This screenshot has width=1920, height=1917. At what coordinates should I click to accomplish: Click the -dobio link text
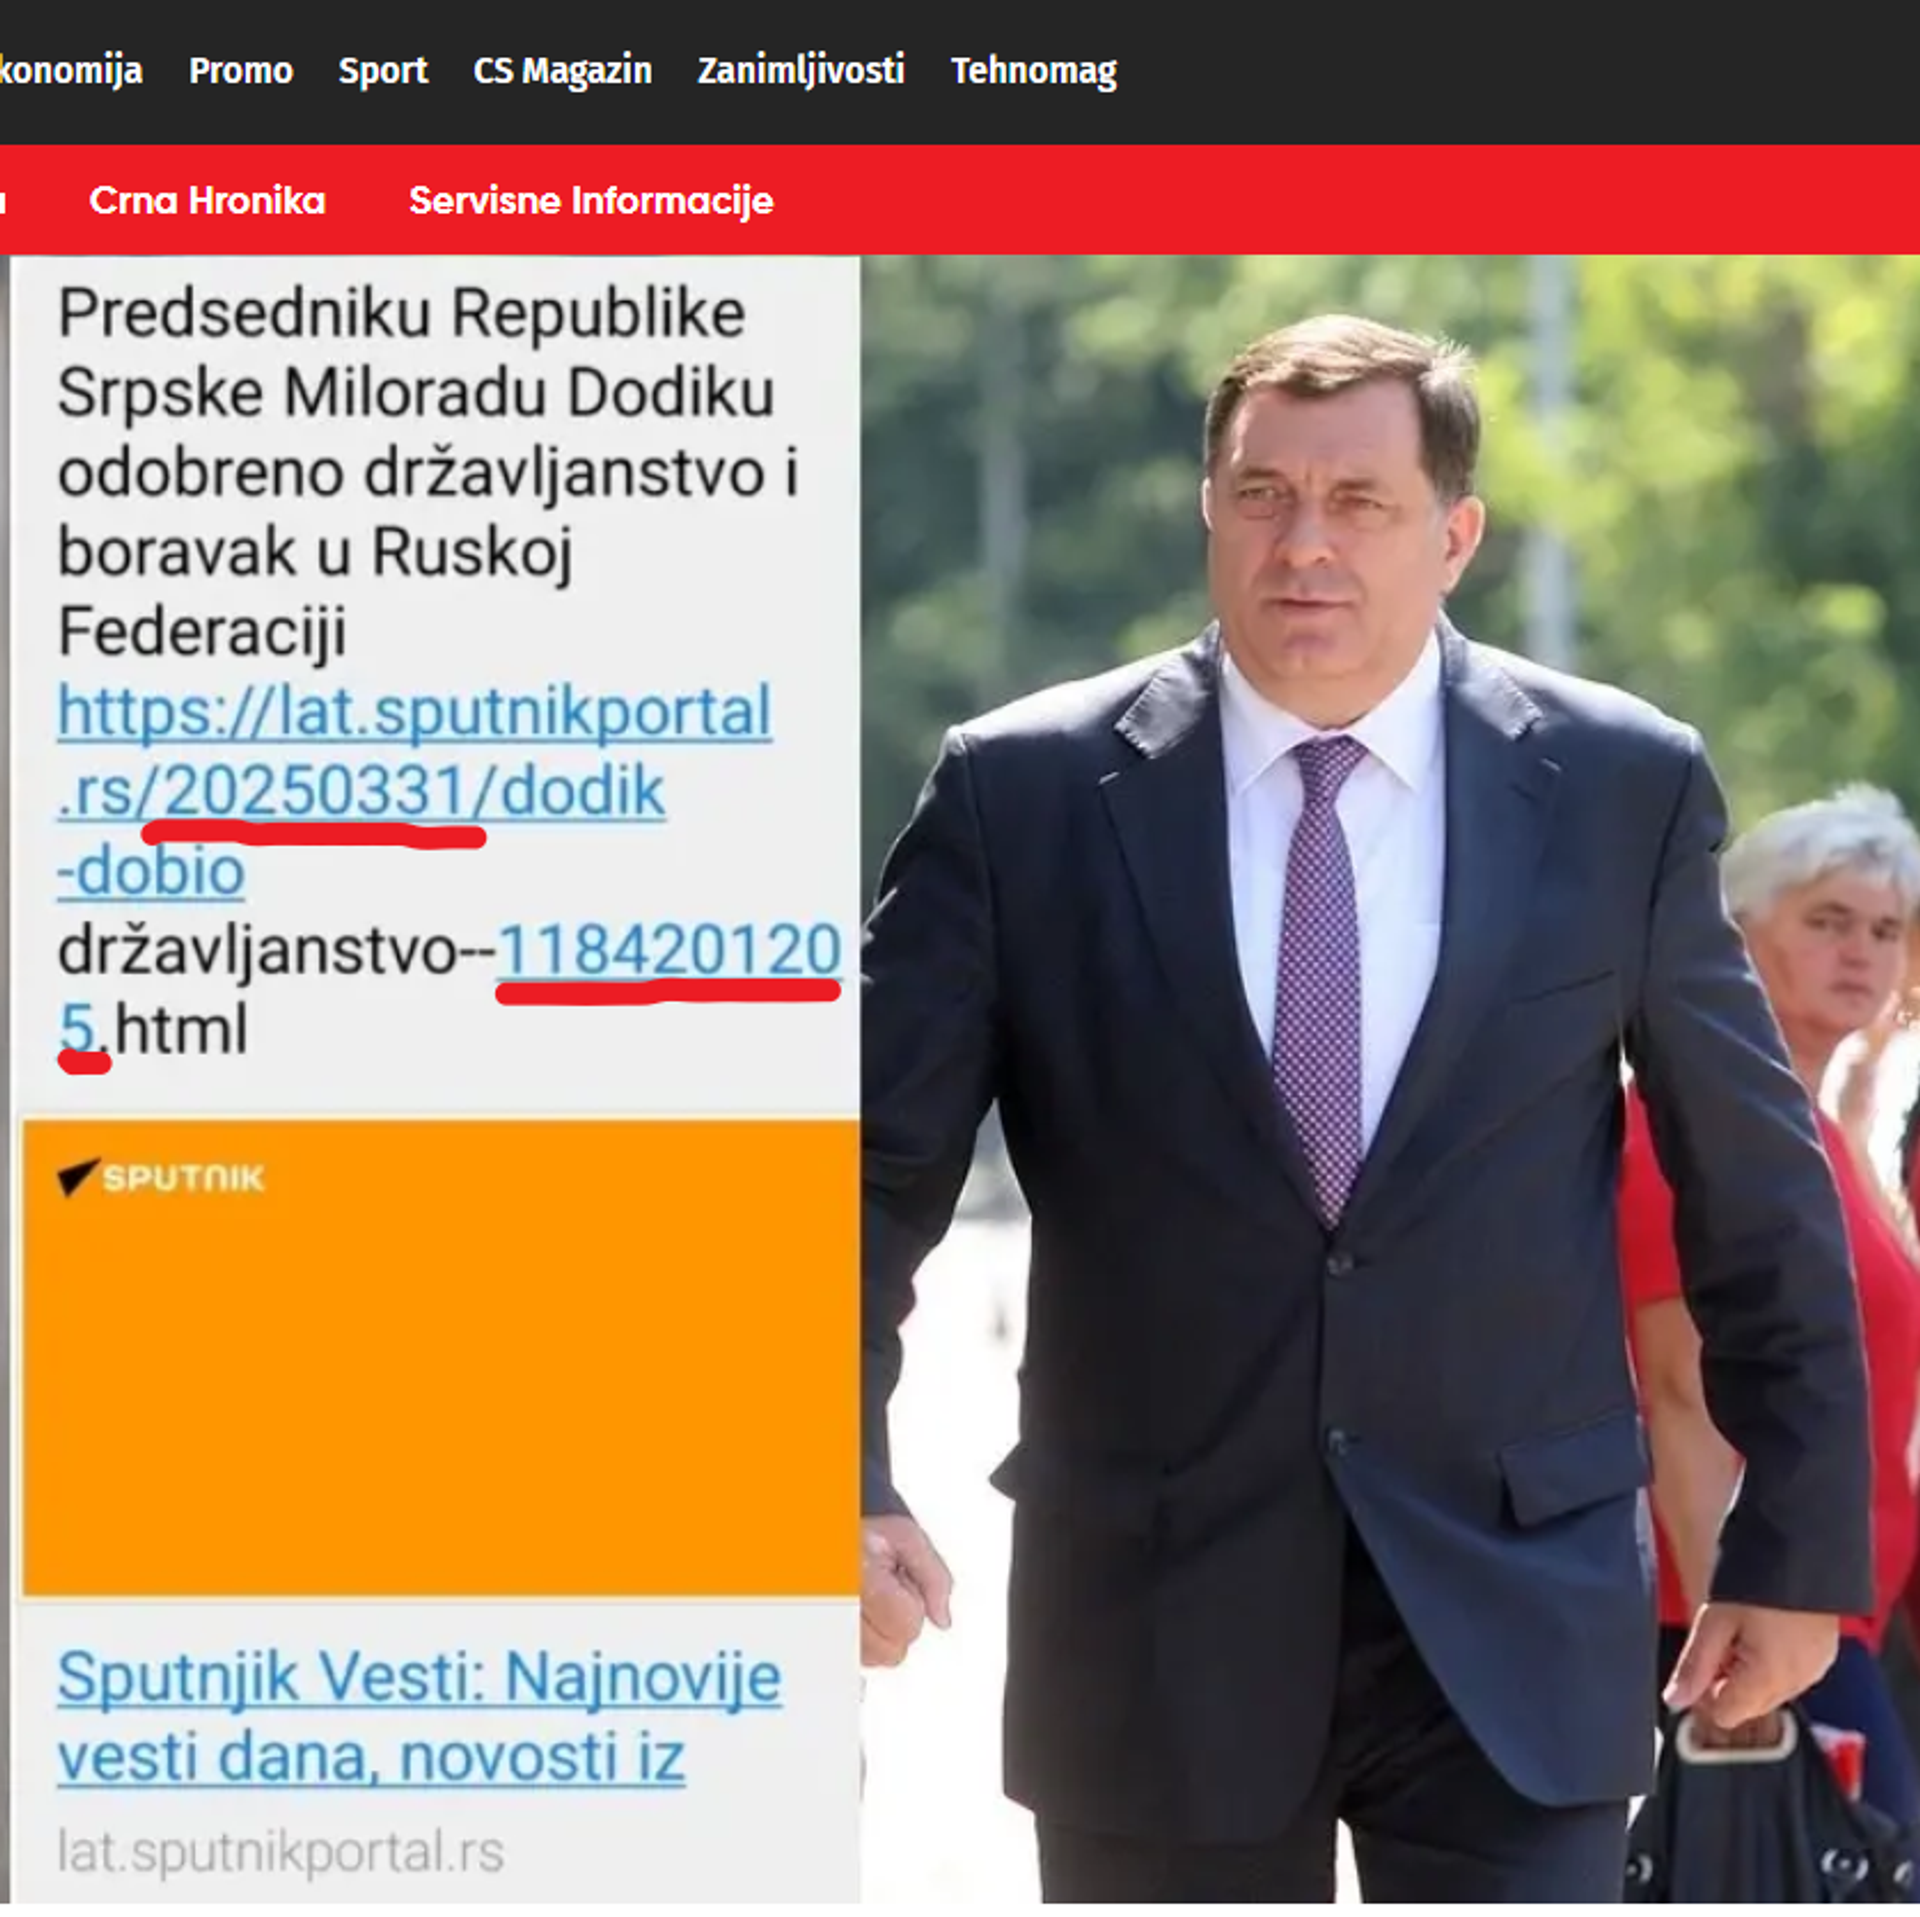pyautogui.click(x=151, y=871)
